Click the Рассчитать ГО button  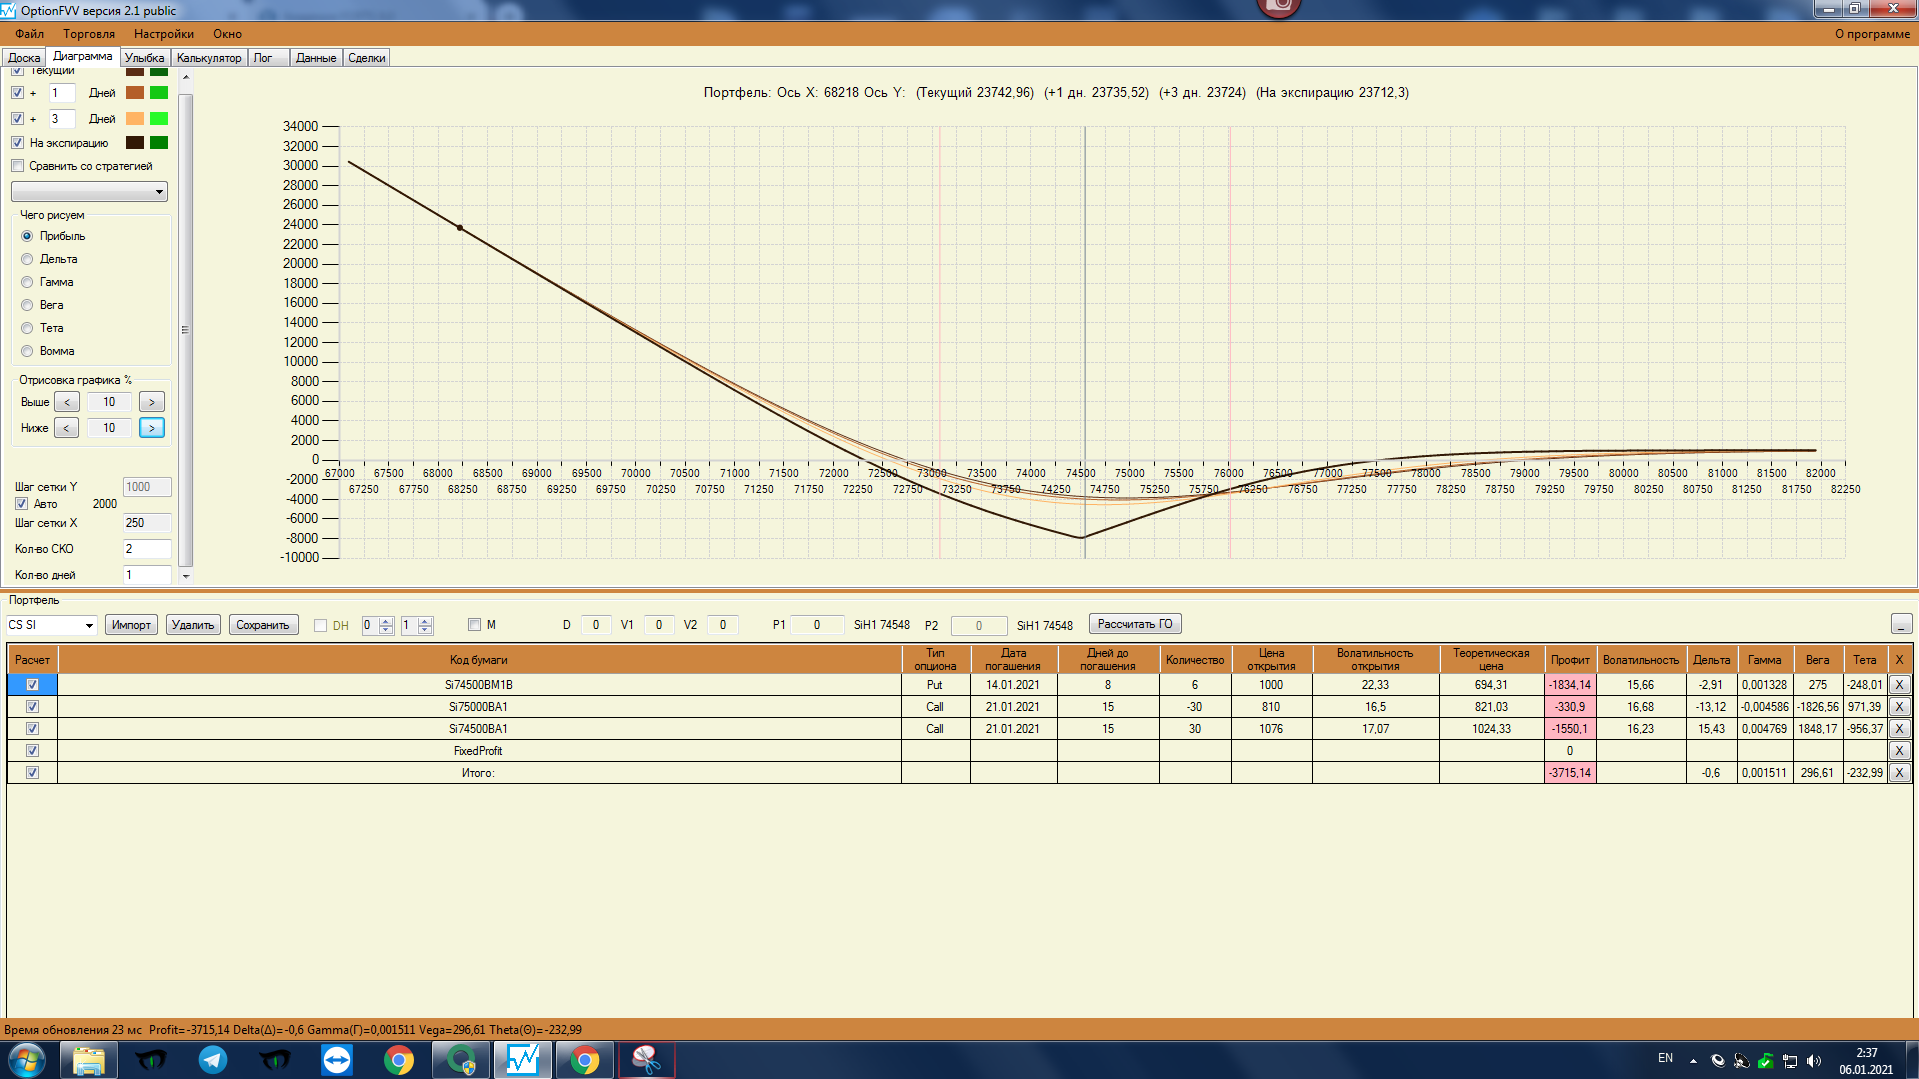tap(1135, 624)
